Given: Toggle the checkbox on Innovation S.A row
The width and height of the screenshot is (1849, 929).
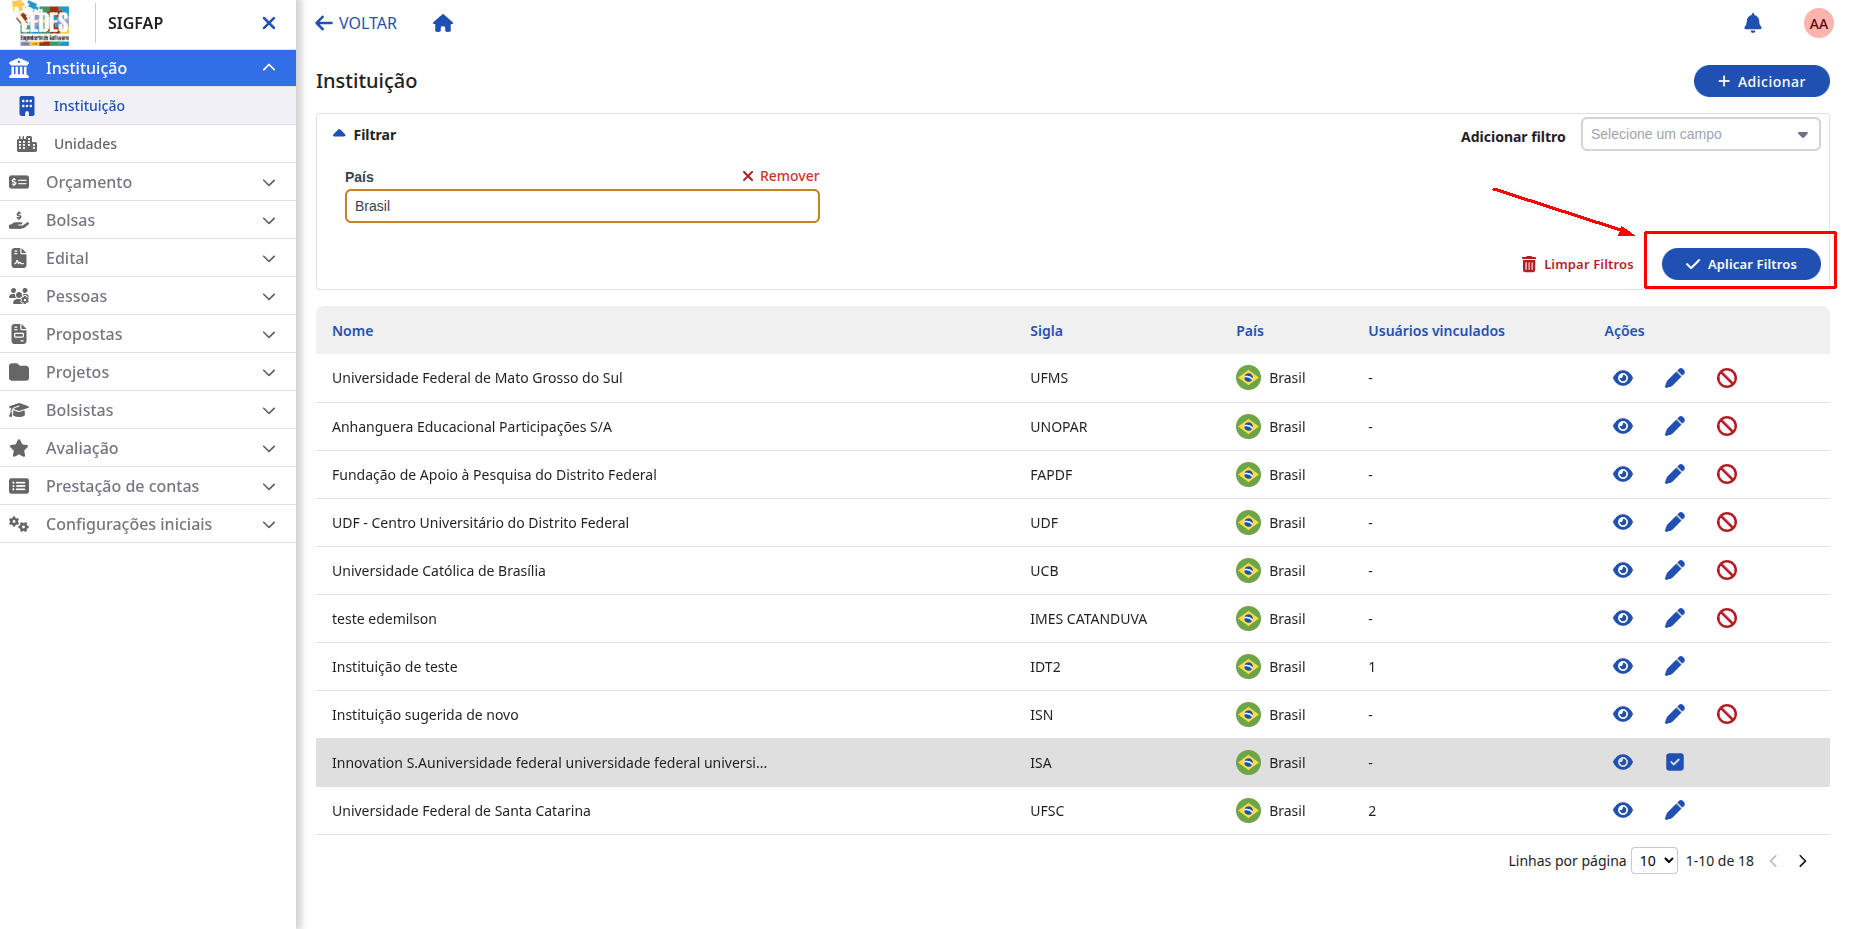Looking at the screenshot, I should click(x=1674, y=762).
